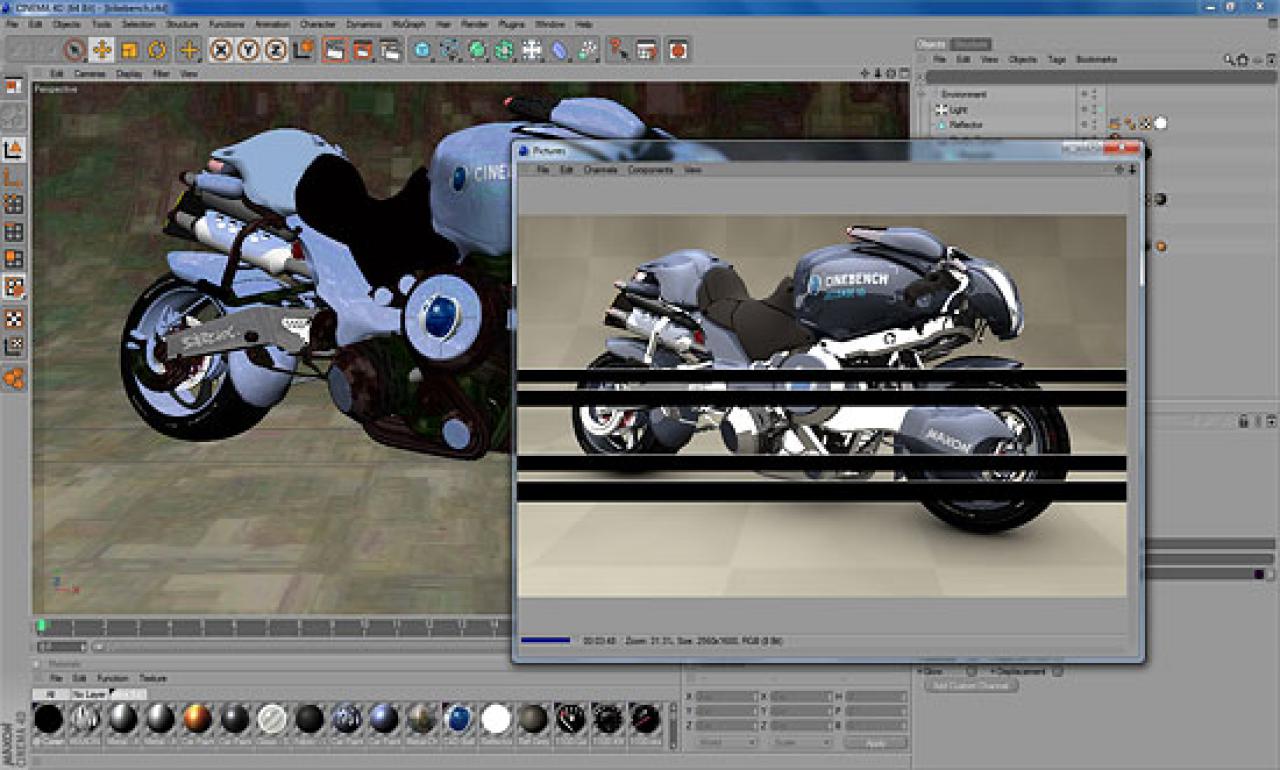Select the Live Selection tool
1280x770 pixels.
[x=75, y=49]
